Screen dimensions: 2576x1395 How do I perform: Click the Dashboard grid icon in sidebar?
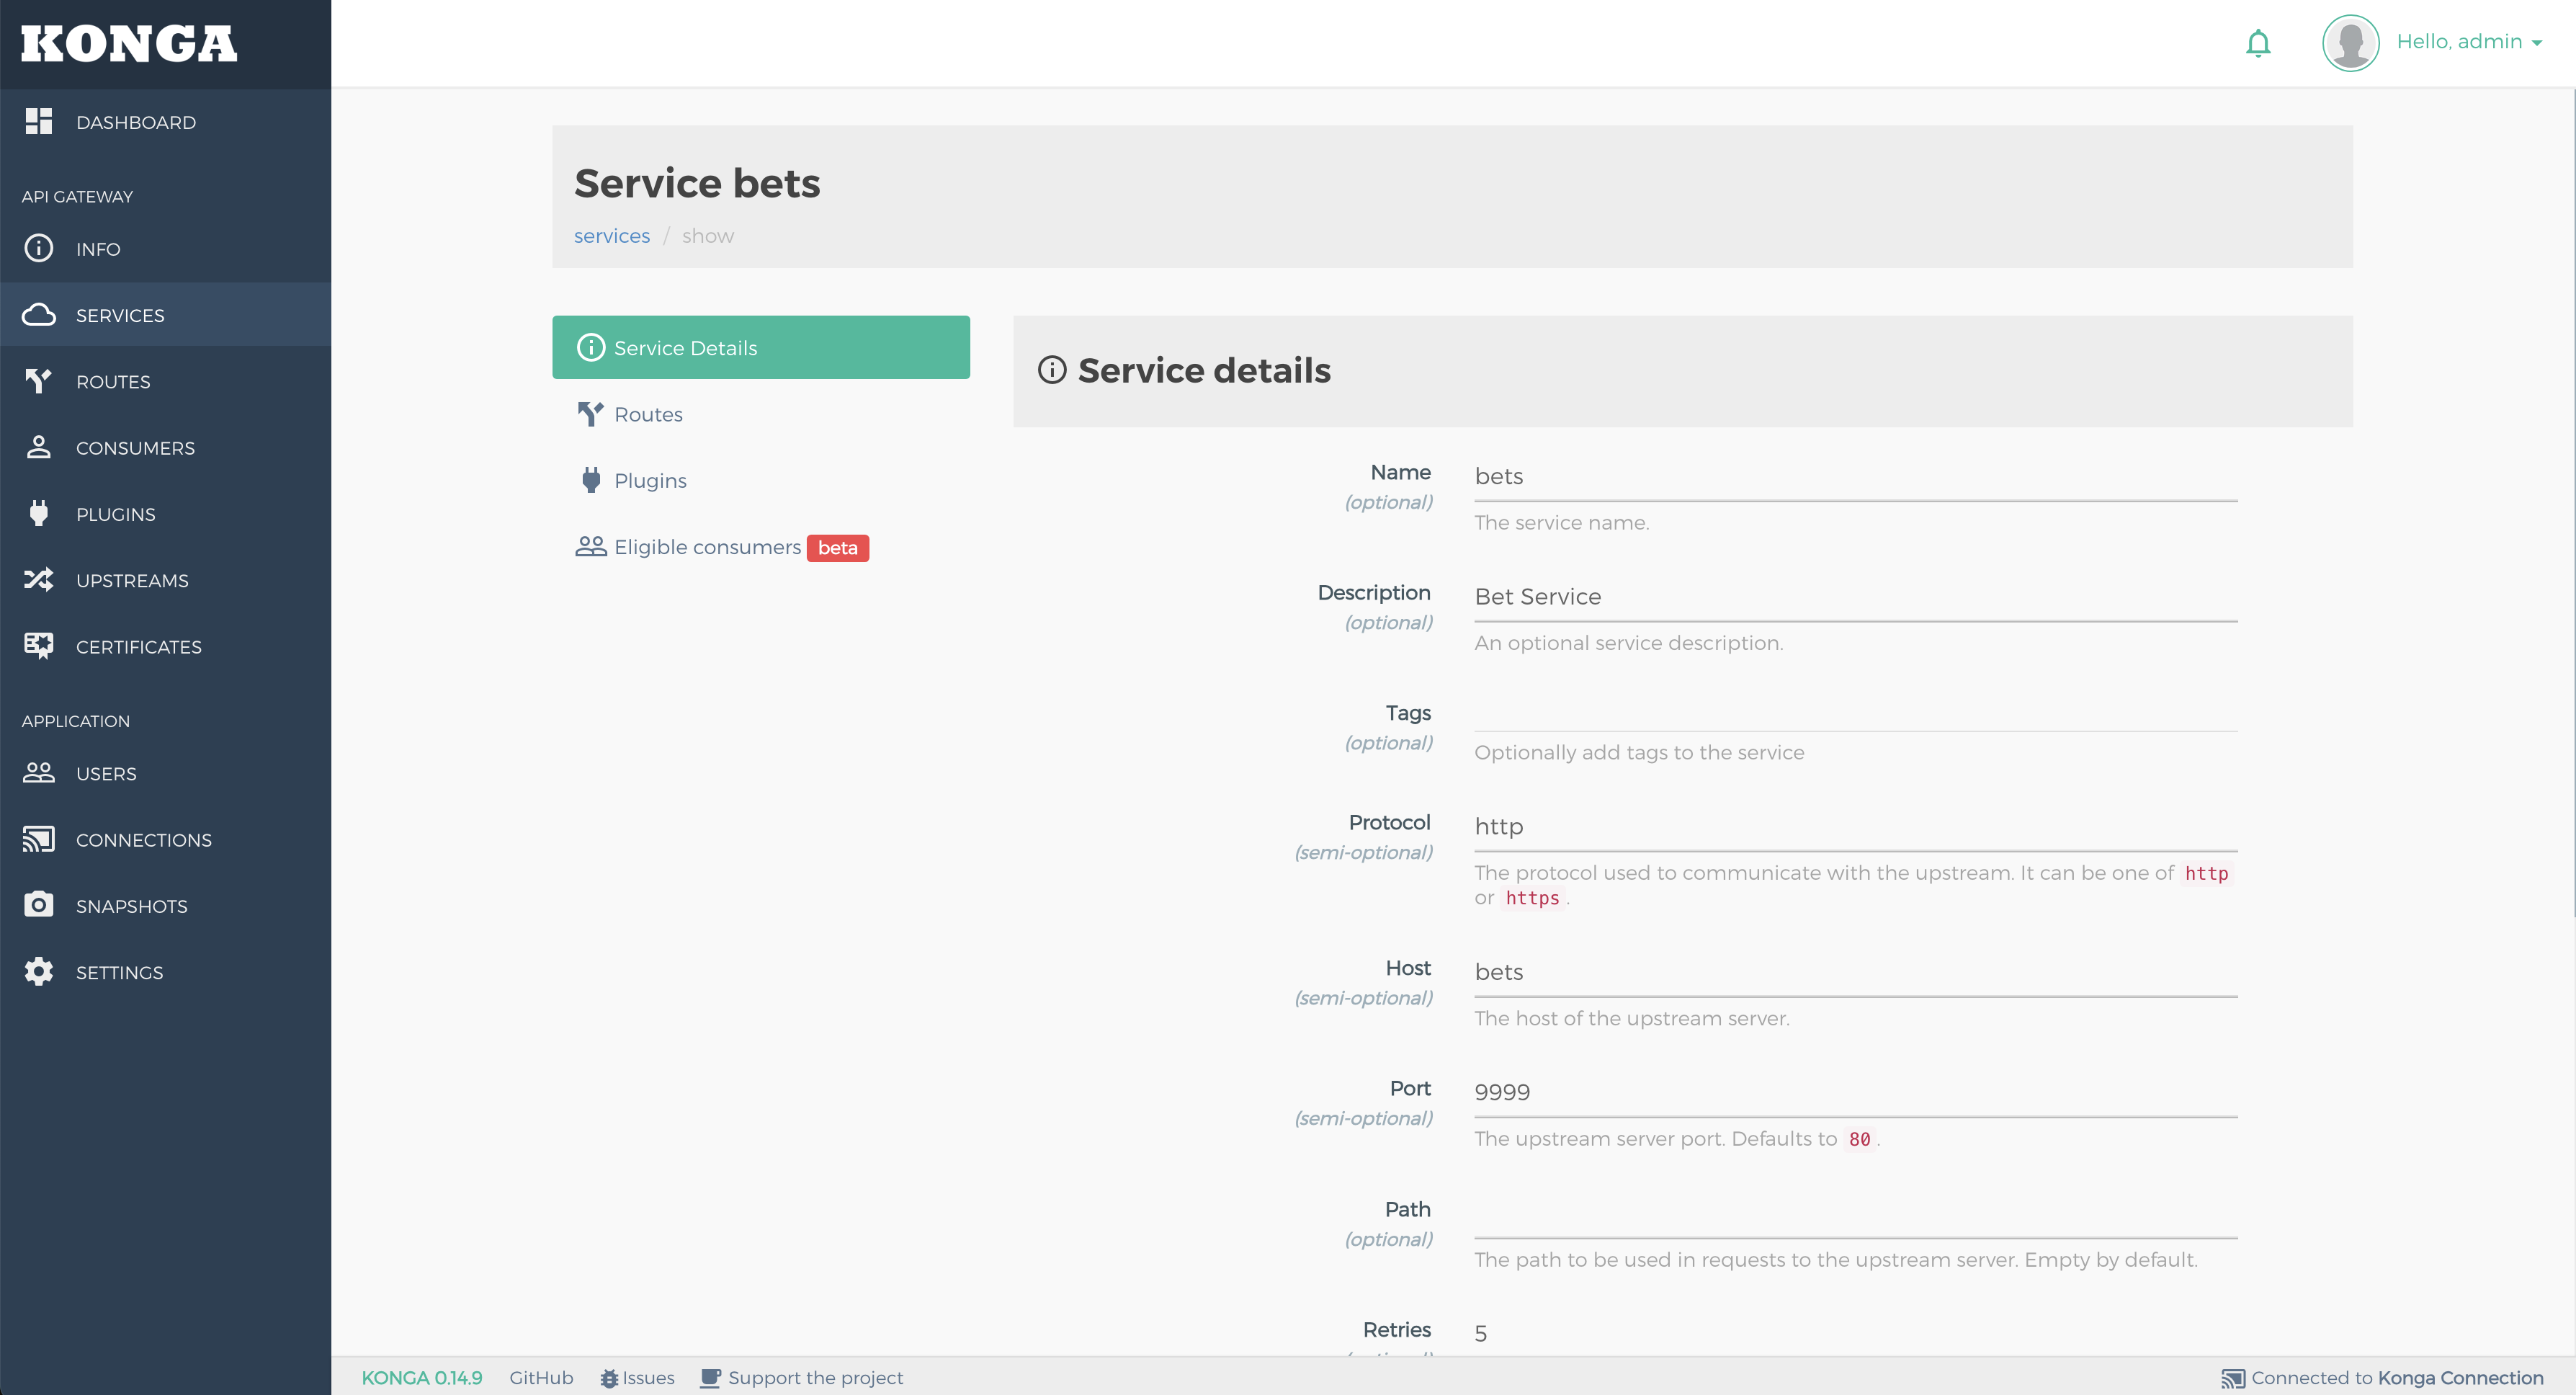[39, 122]
